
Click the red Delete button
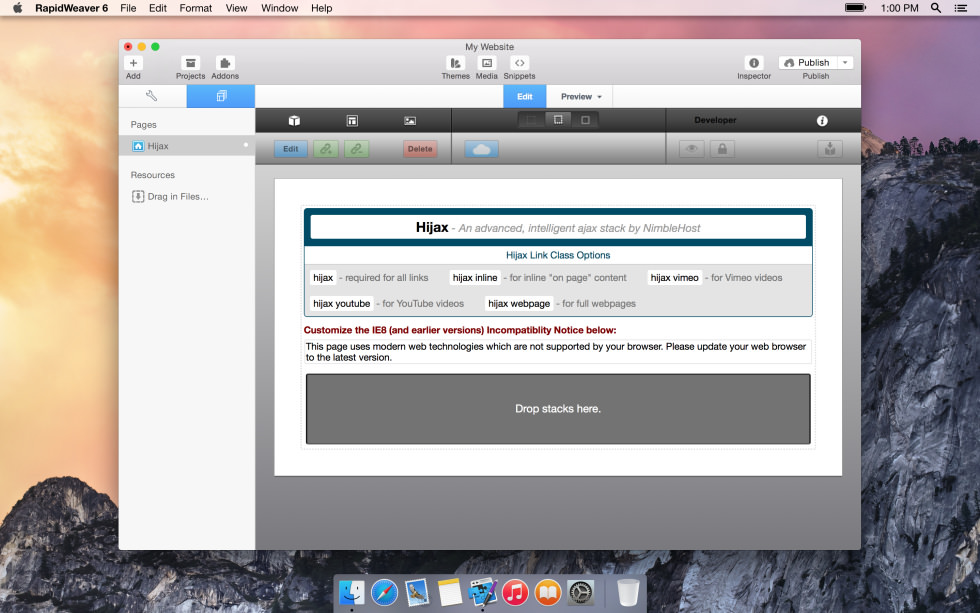point(420,149)
